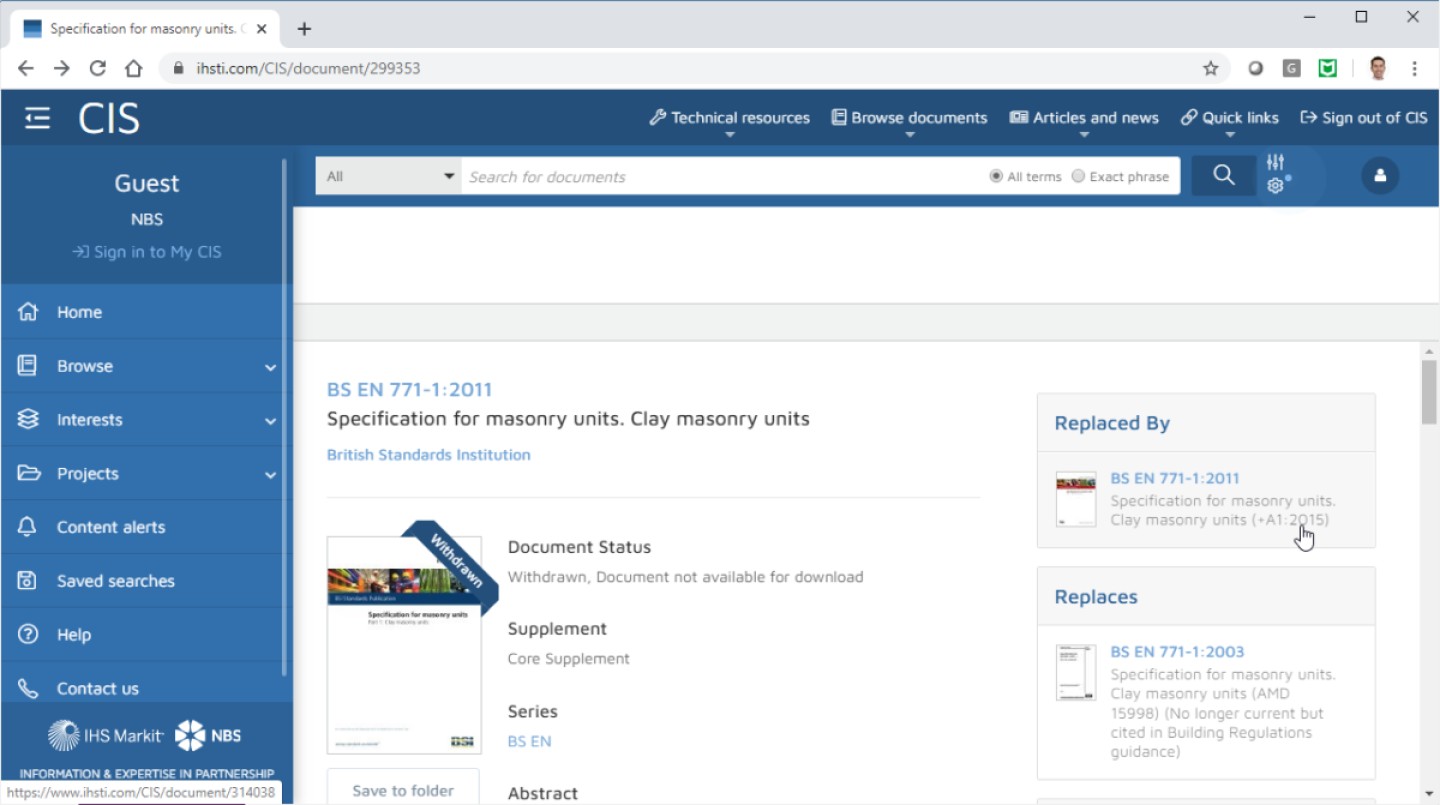Click British Standards Institution link
This screenshot has width=1440, height=805.
[428, 455]
